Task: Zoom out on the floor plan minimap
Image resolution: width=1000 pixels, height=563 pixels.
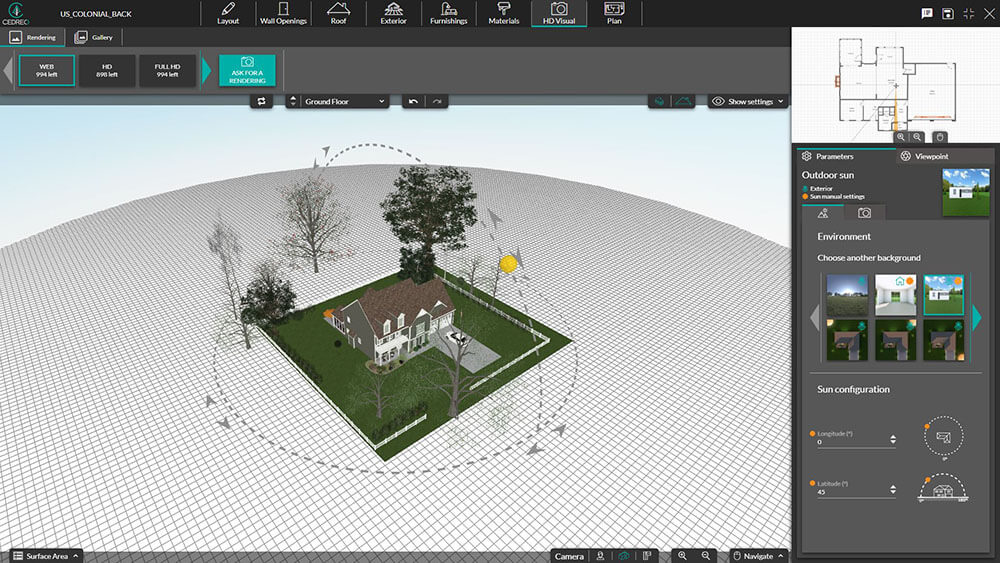Action: [x=918, y=136]
